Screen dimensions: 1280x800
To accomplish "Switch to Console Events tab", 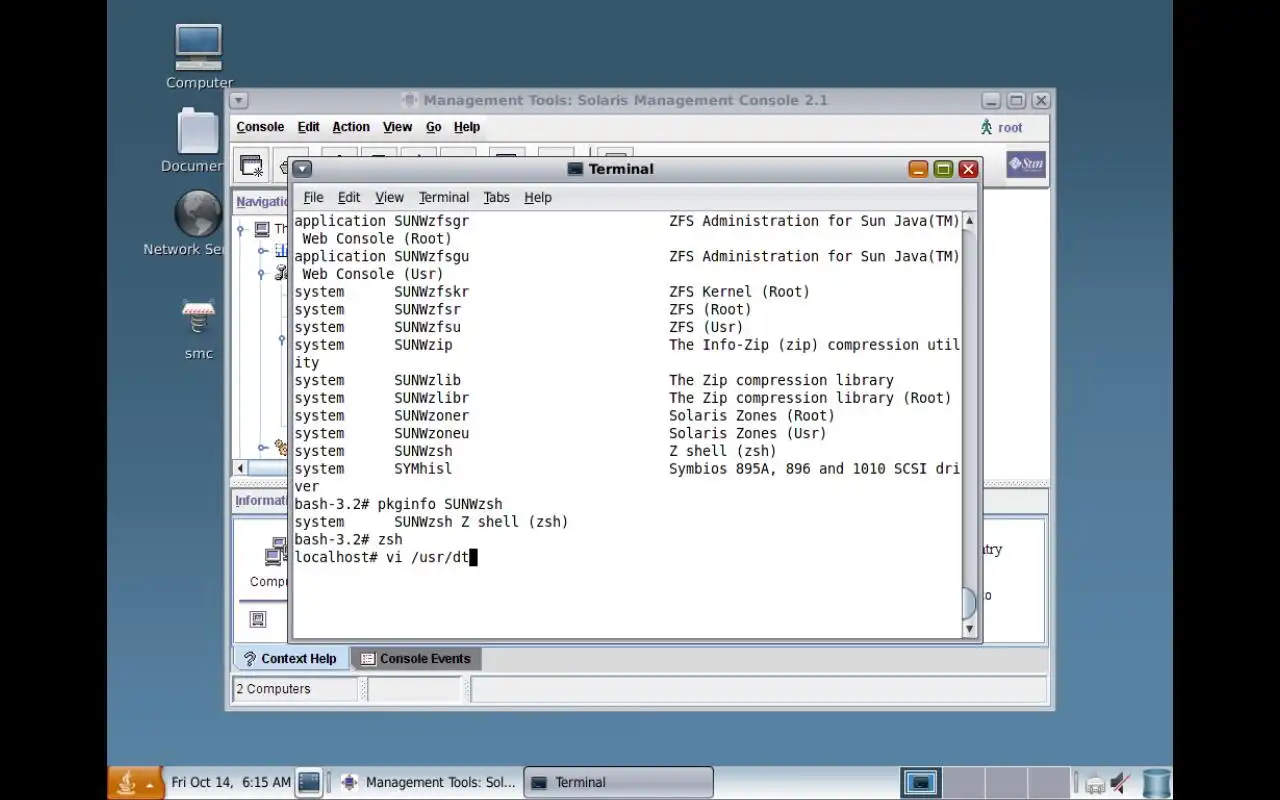I will [x=416, y=658].
